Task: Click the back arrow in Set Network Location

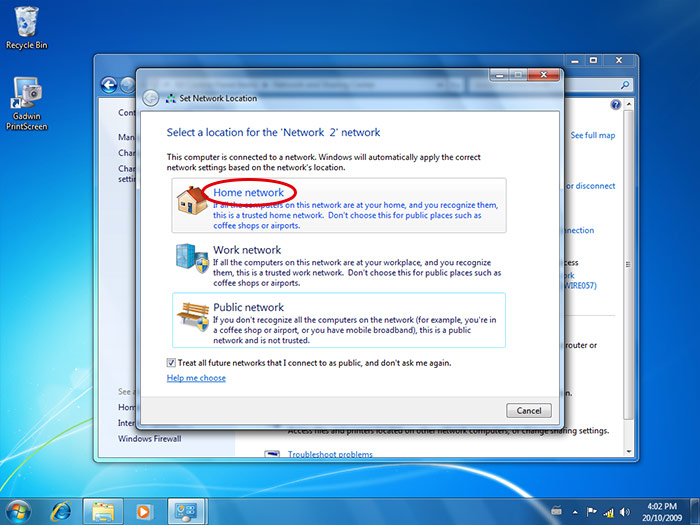Action: click(151, 98)
